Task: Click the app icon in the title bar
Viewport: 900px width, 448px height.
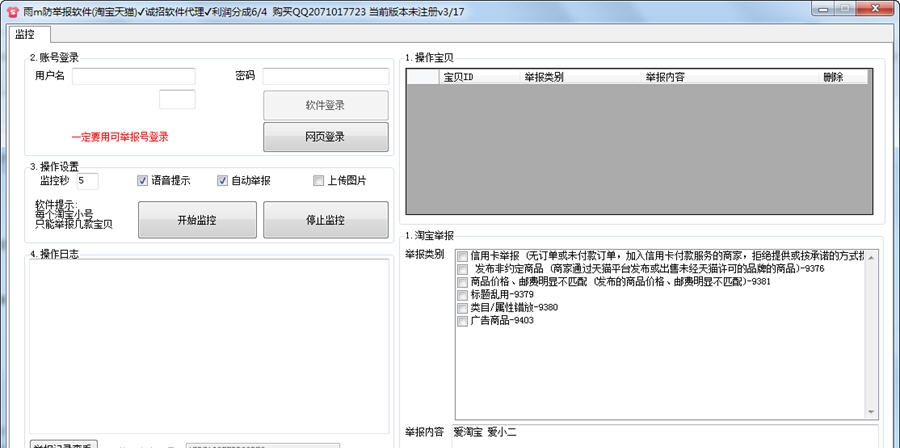Action: click(x=13, y=11)
